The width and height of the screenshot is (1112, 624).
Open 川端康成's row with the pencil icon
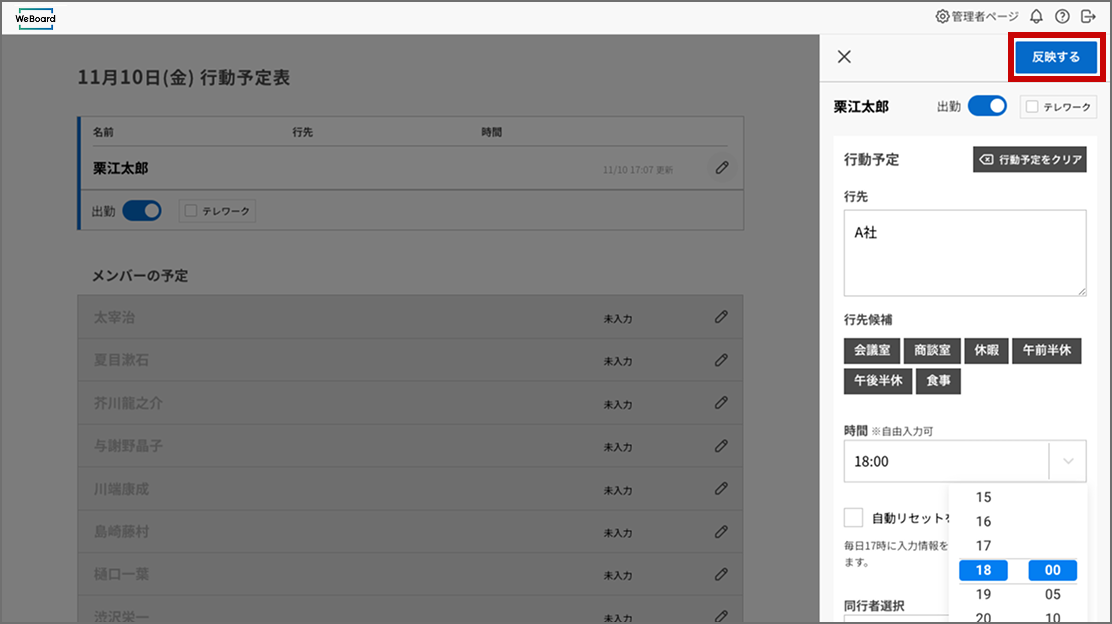[721, 489]
